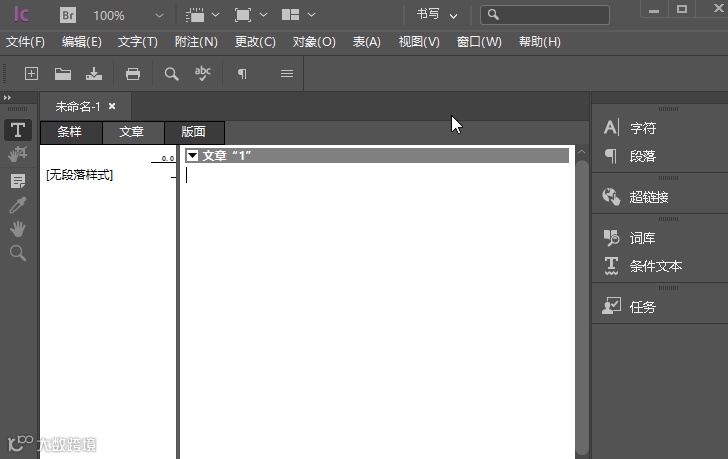
Task: Click the story text editing area
Action: [377, 311]
